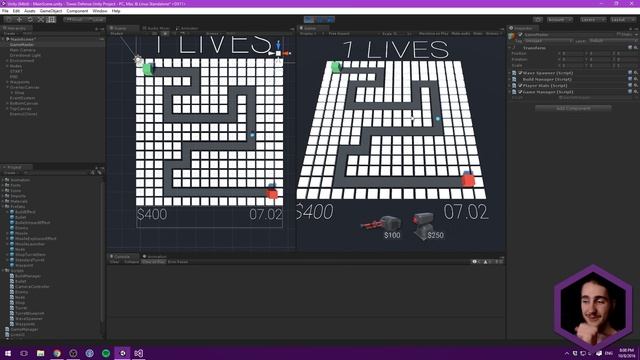The width and height of the screenshot is (640, 360).
Task: Open the Static options dropdown arrow
Action: pos(636,35)
